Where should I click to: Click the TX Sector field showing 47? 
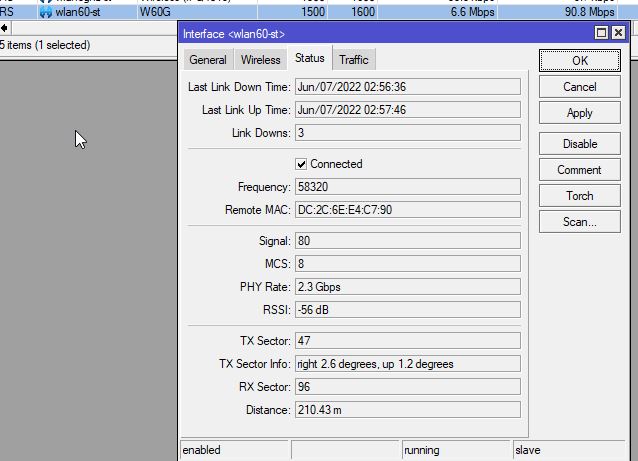408,341
